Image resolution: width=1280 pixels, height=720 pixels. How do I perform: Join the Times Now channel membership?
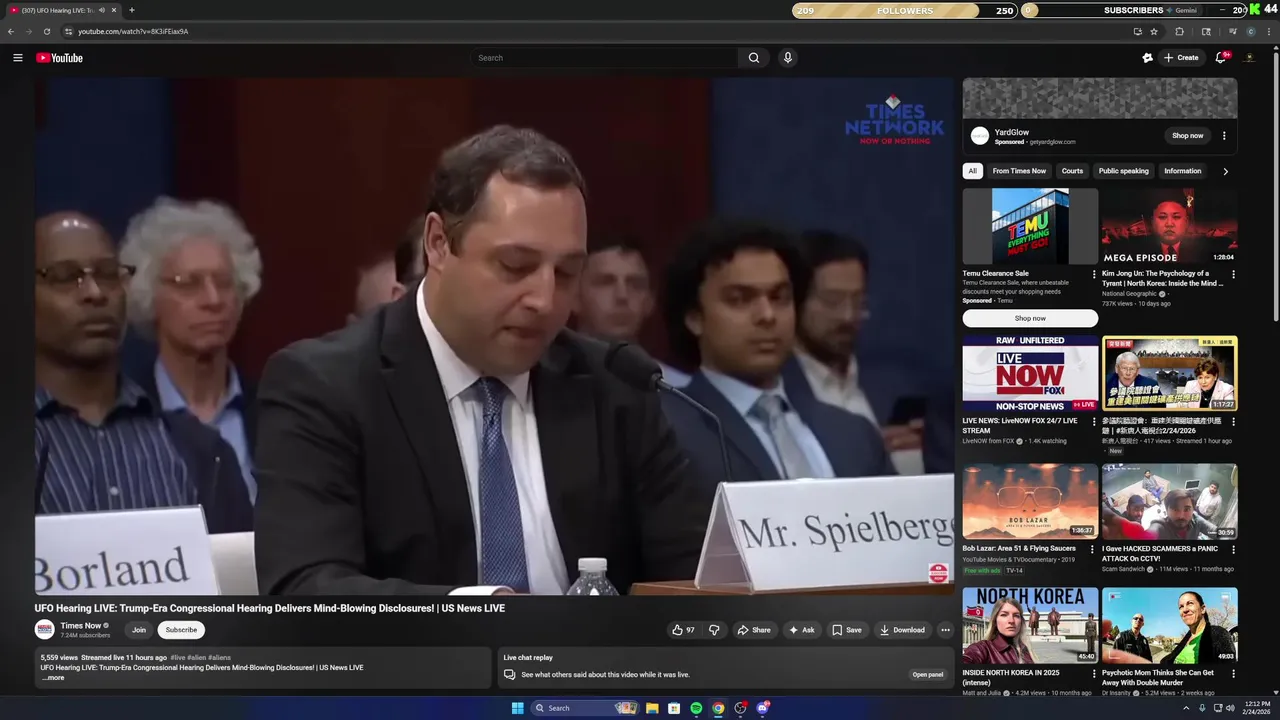pos(139,630)
